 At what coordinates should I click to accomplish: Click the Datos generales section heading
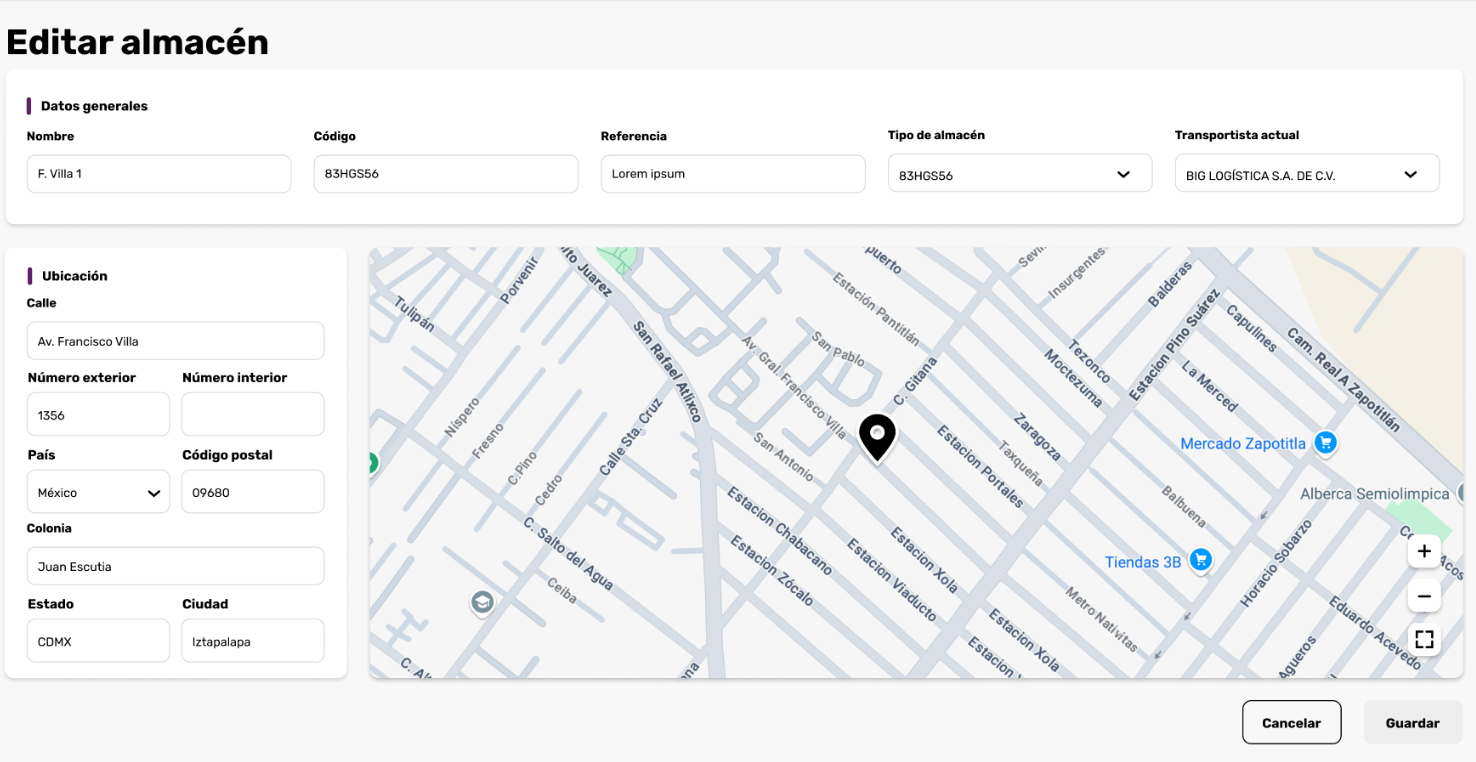(x=94, y=106)
